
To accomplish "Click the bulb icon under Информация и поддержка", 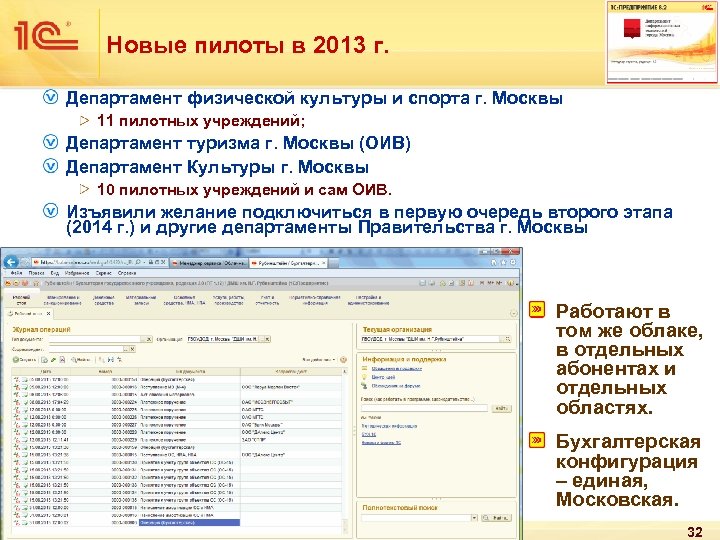I will (365, 377).
